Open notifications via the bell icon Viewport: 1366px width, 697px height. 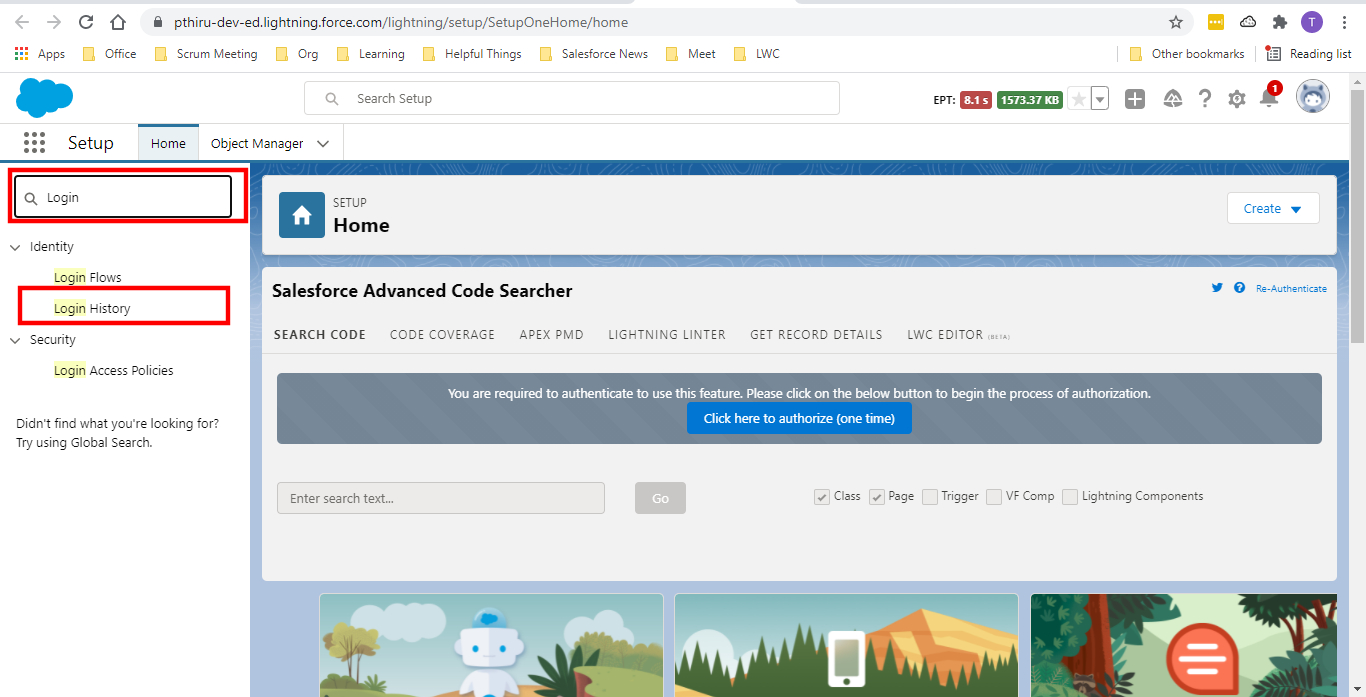(1269, 99)
